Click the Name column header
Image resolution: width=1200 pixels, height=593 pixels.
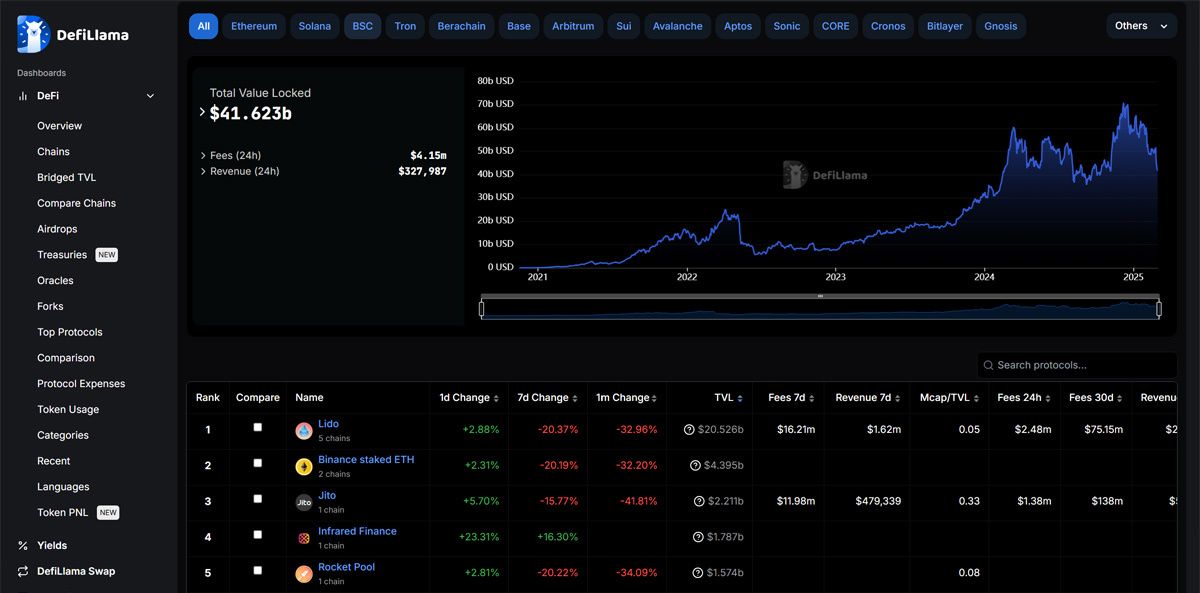309,398
